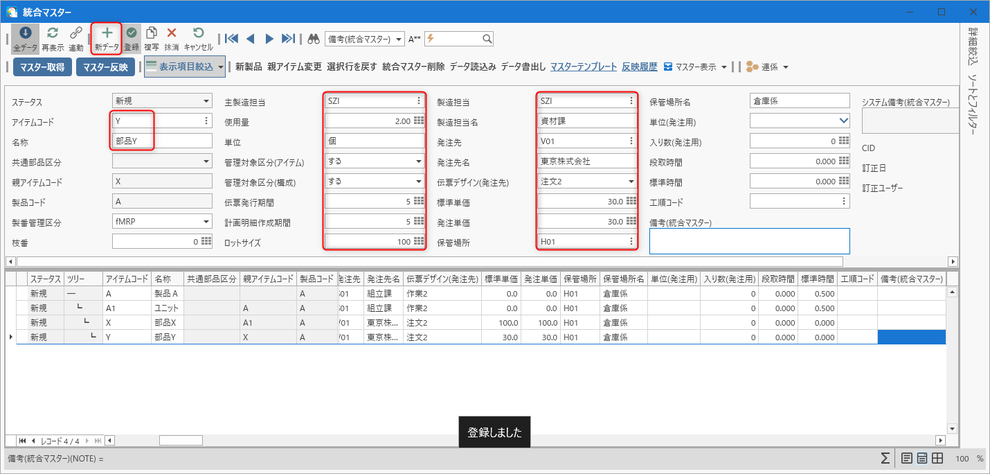Select grid row with 名称 製品A
The image size is (990, 474).
480,293
